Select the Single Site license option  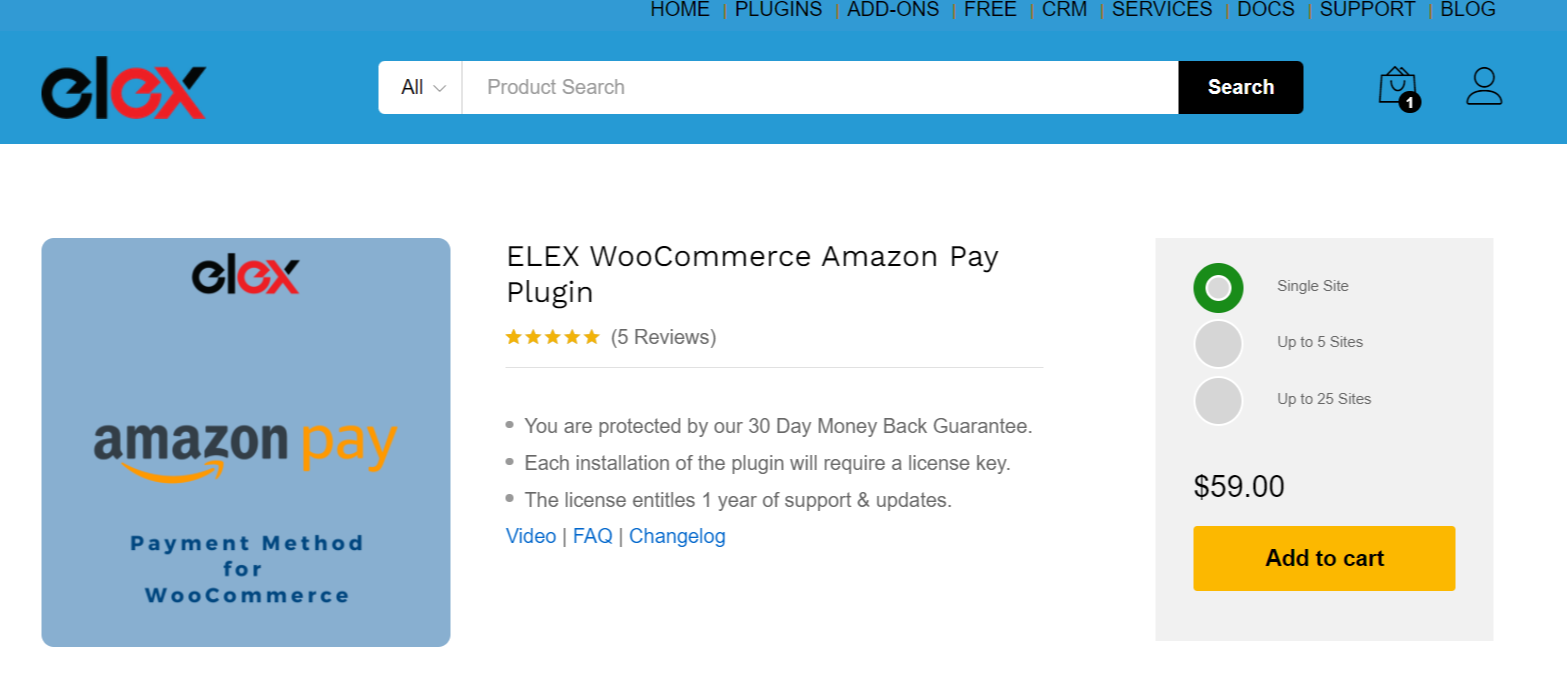(1218, 288)
